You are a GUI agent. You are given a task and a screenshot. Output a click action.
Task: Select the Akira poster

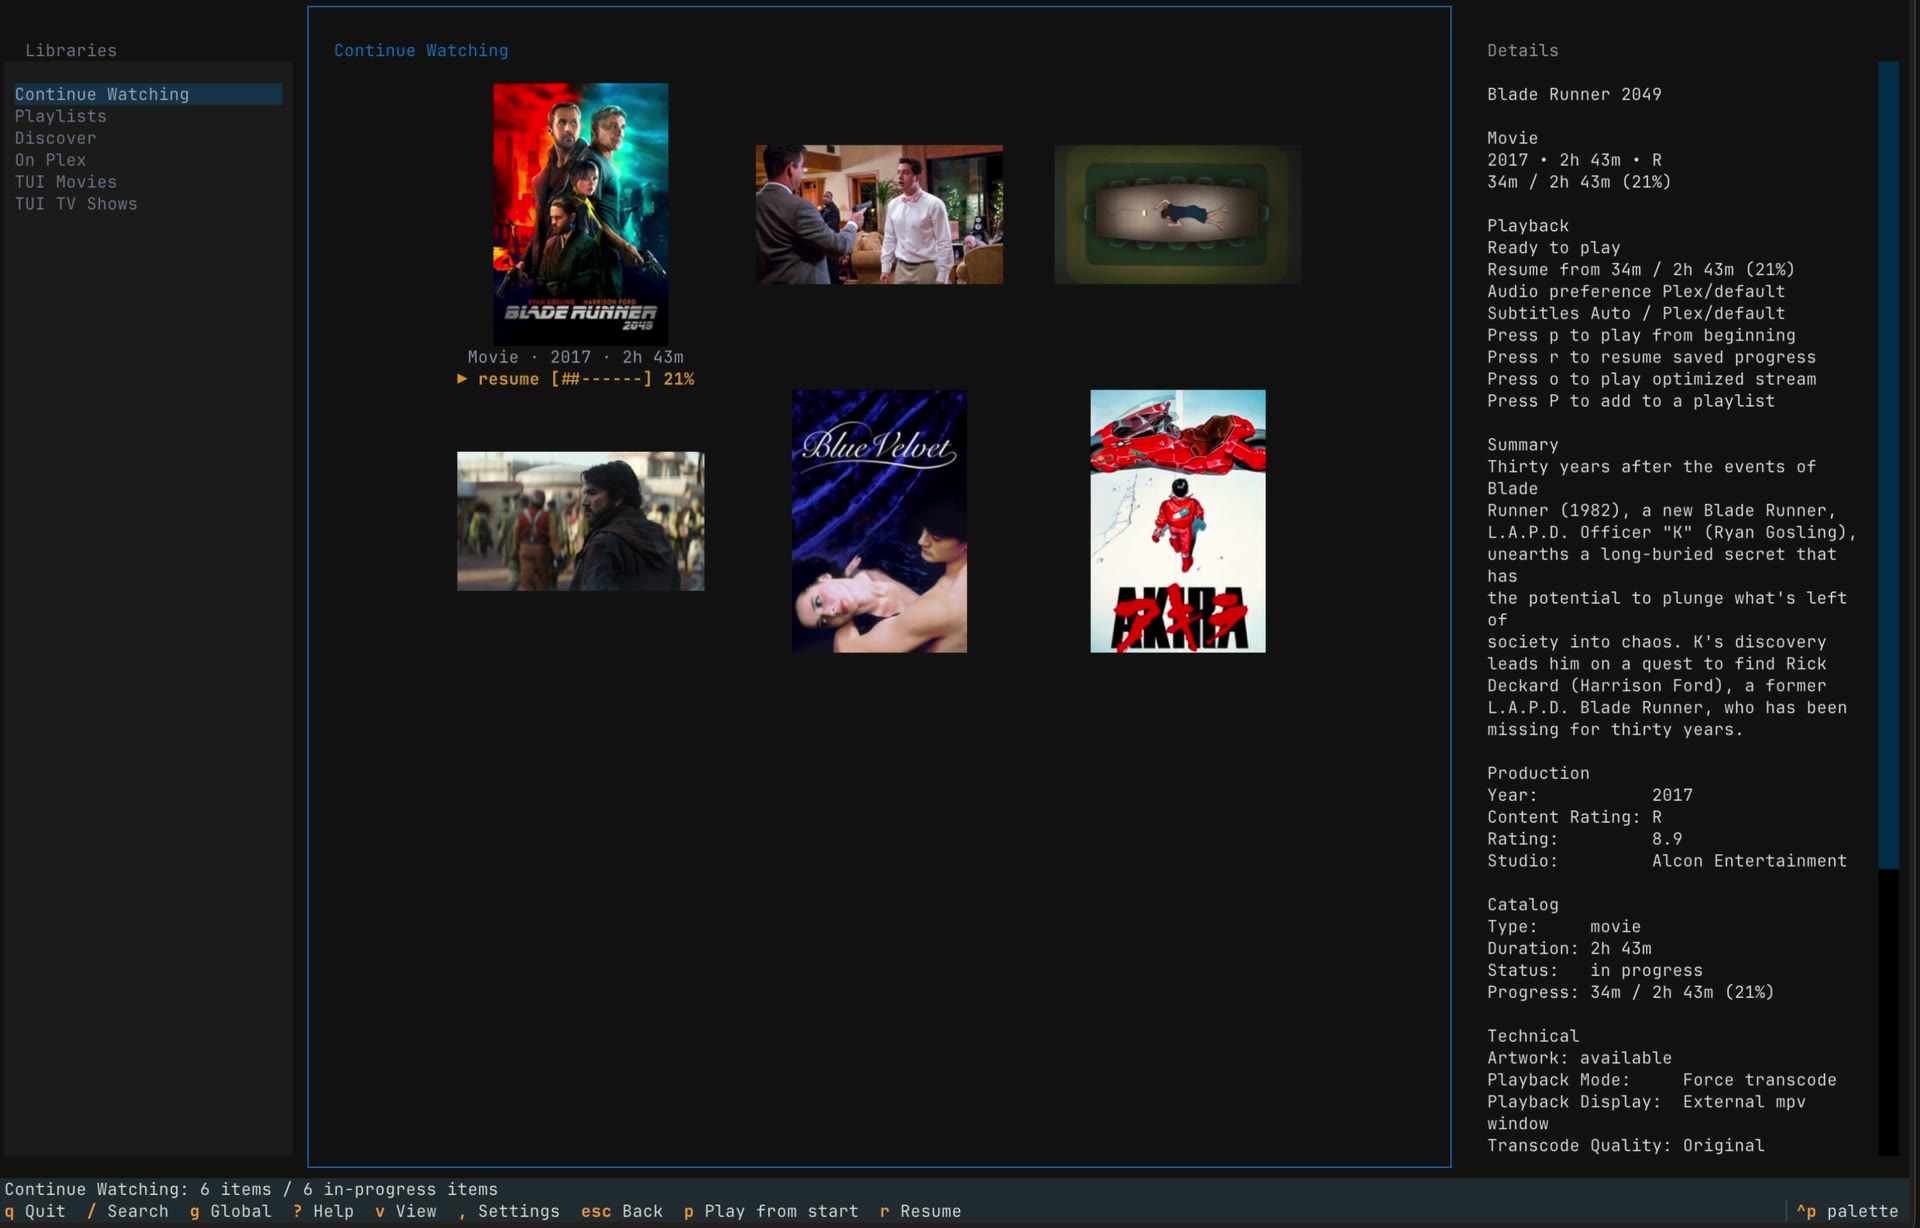(1178, 521)
